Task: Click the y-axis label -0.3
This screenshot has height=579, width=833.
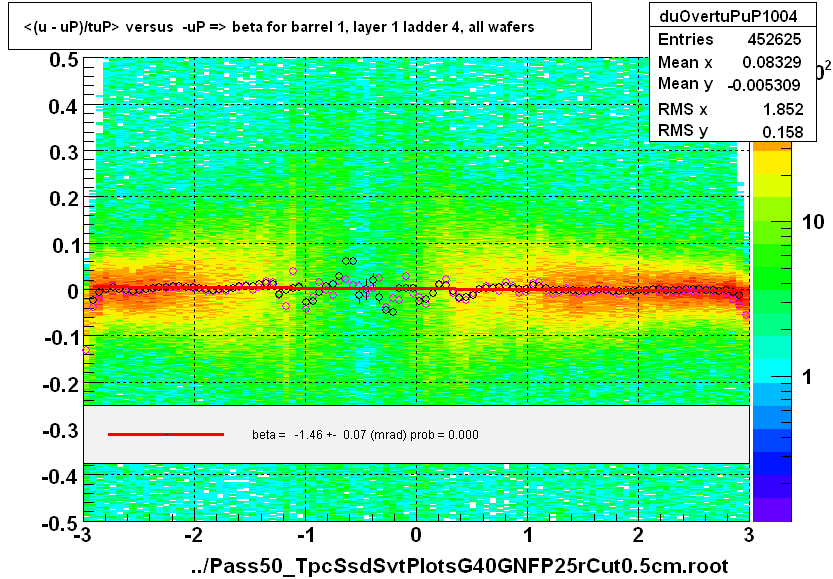Action: [x=61, y=430]
